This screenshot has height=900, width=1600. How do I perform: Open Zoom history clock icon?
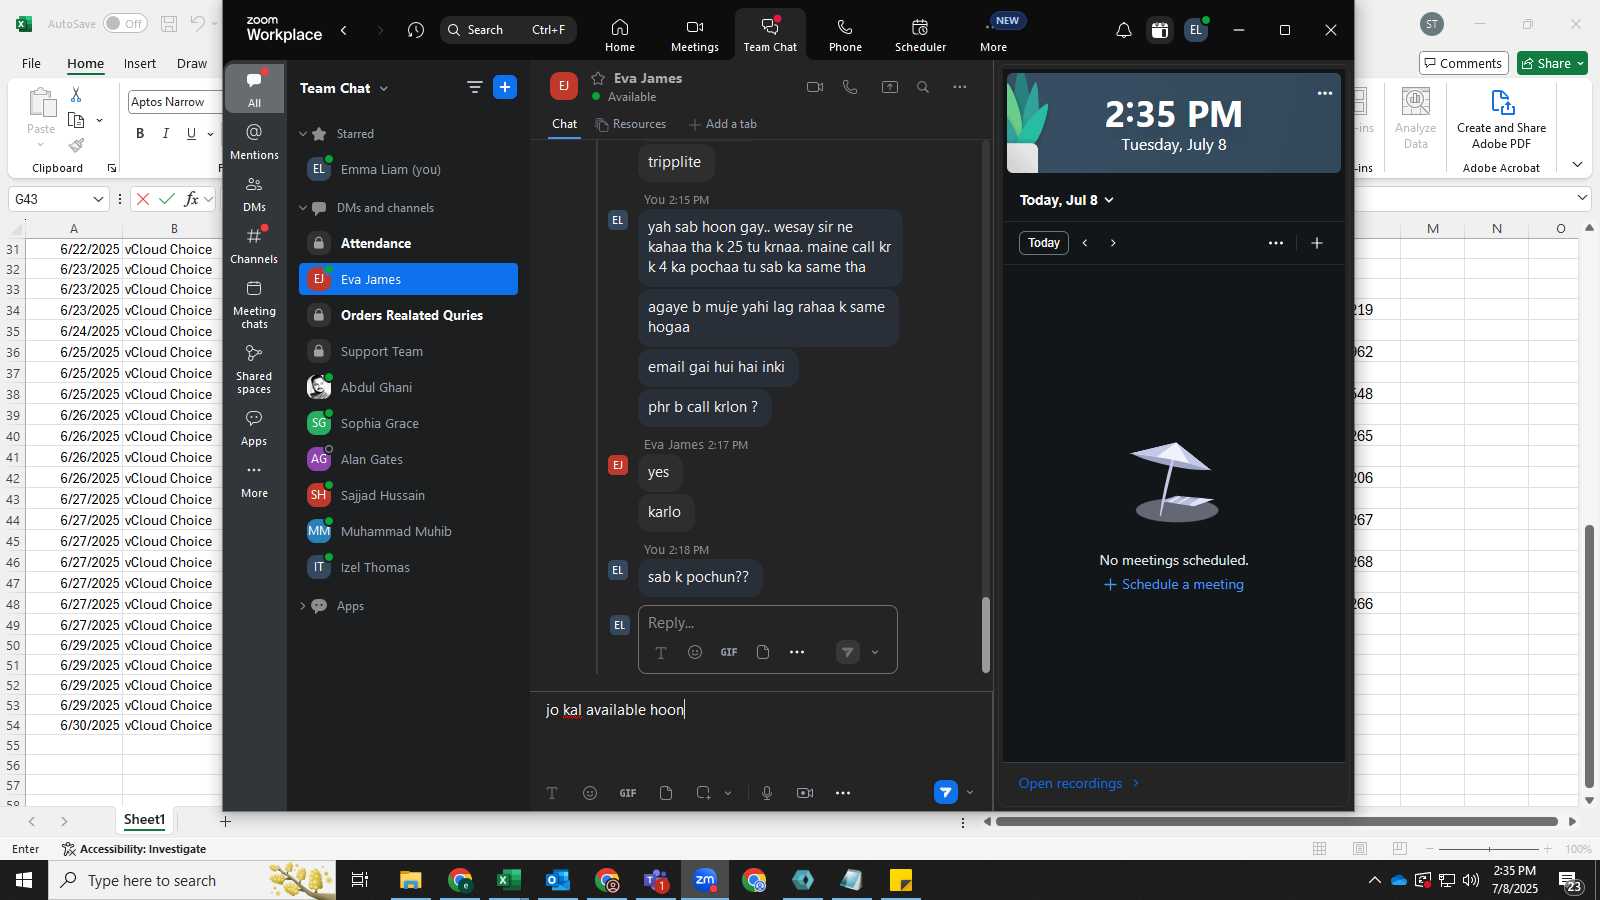(416, 30)
